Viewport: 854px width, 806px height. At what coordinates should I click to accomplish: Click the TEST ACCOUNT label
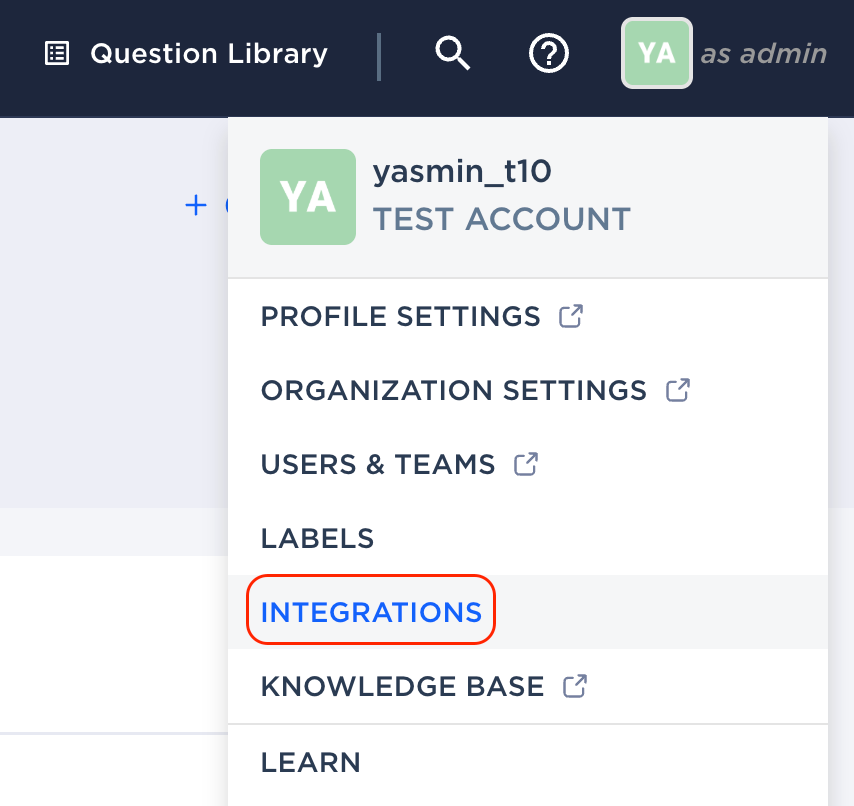click(x=501, y=219)
